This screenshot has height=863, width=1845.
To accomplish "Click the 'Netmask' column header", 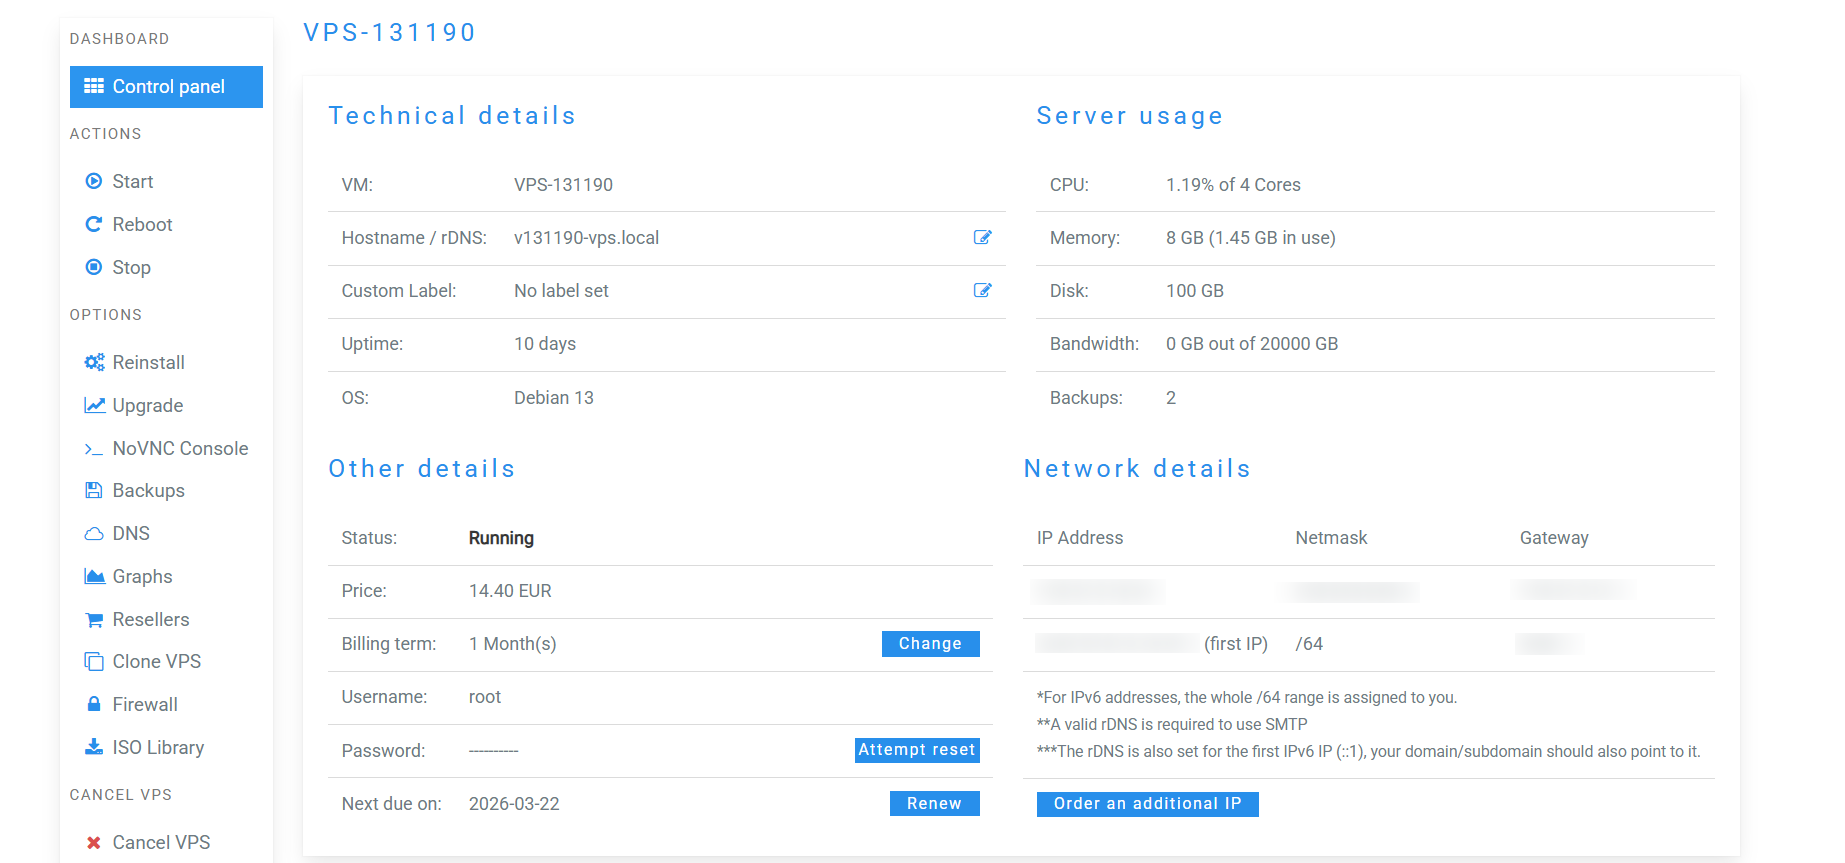I will coord(1331,538).
